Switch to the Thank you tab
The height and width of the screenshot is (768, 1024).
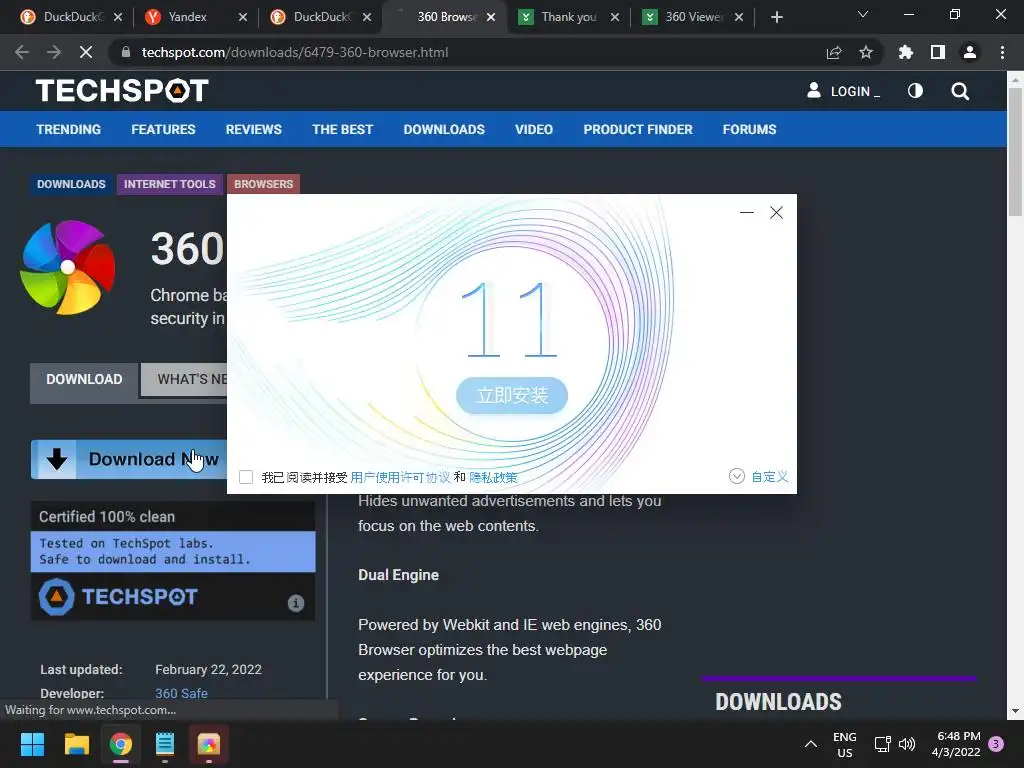[x=568, y=17]
